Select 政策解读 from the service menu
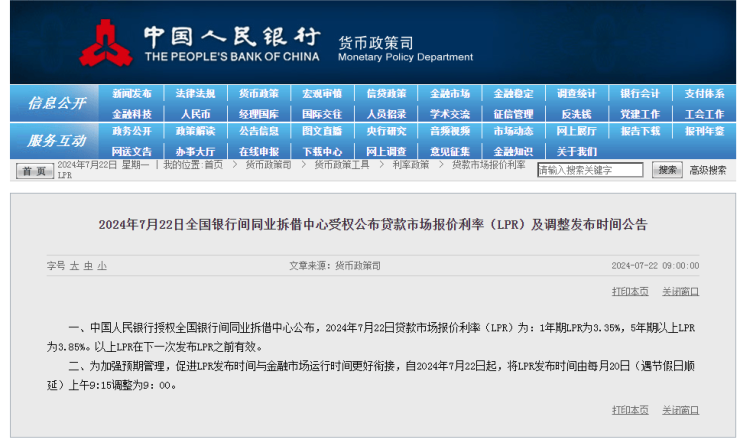 (195, 131)
